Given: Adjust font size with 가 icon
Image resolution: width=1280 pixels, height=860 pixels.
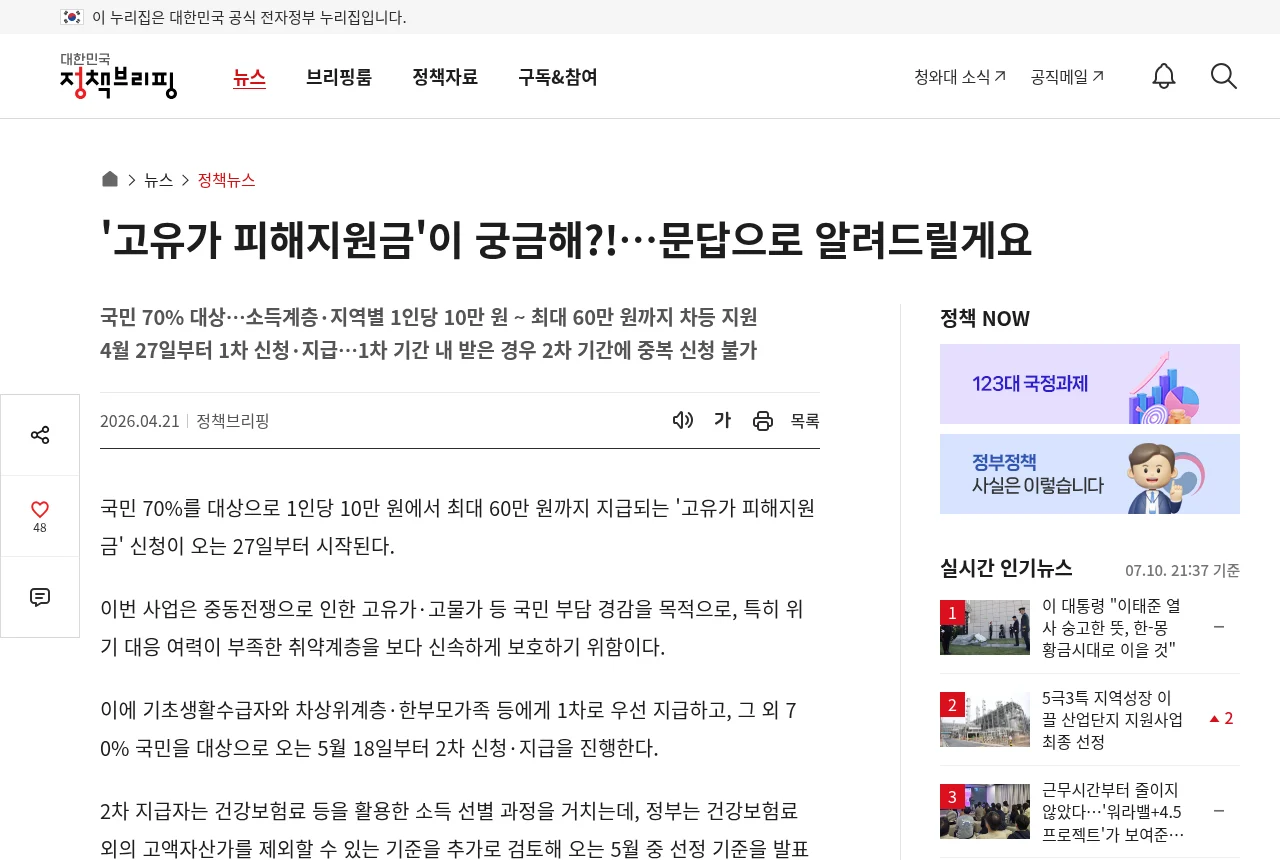Looking at the screenshot, I should pyautogui.click(x=722, y=420).
